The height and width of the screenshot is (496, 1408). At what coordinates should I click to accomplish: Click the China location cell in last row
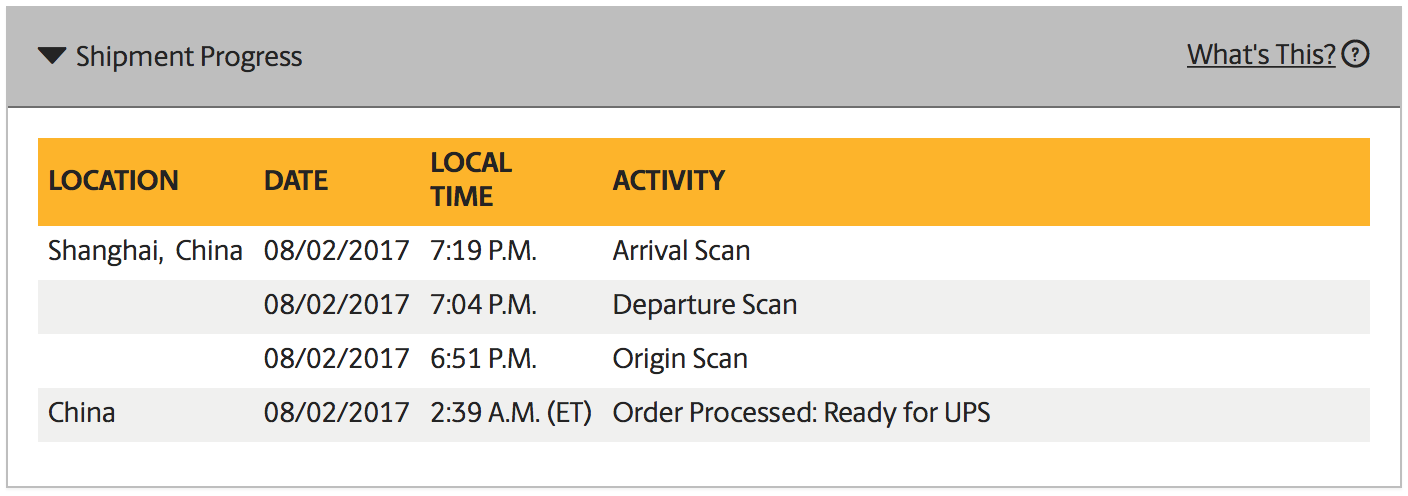[82, 413]
